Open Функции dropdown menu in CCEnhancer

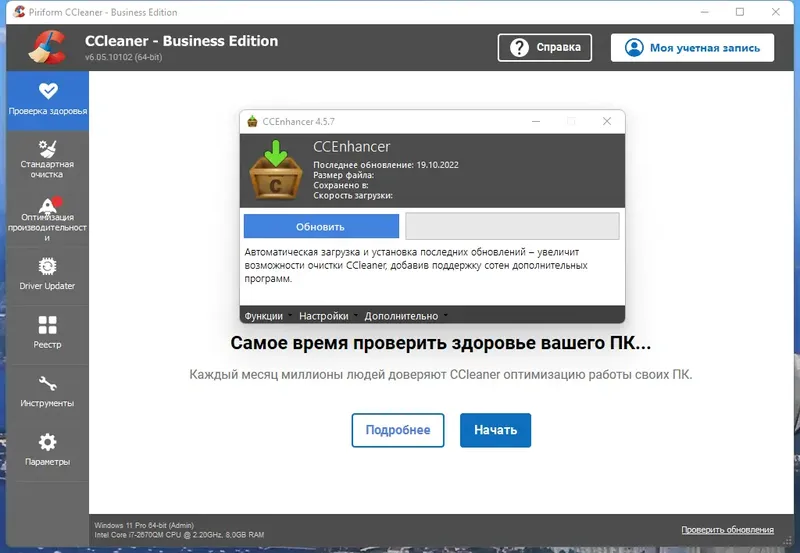click(268, 316)
